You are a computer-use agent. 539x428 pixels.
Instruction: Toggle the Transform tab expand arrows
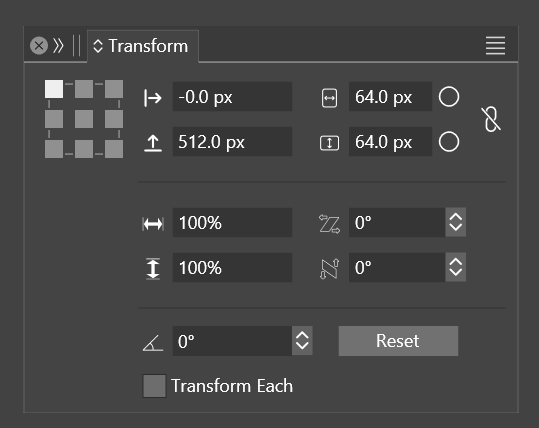click(98, 46)
